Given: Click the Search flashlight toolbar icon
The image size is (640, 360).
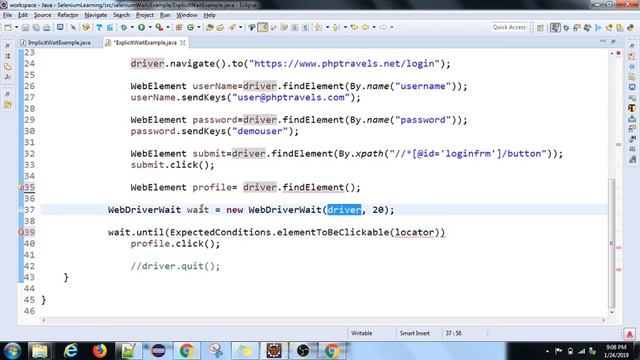Looking at the screenshot, I should tap(232, 27).
